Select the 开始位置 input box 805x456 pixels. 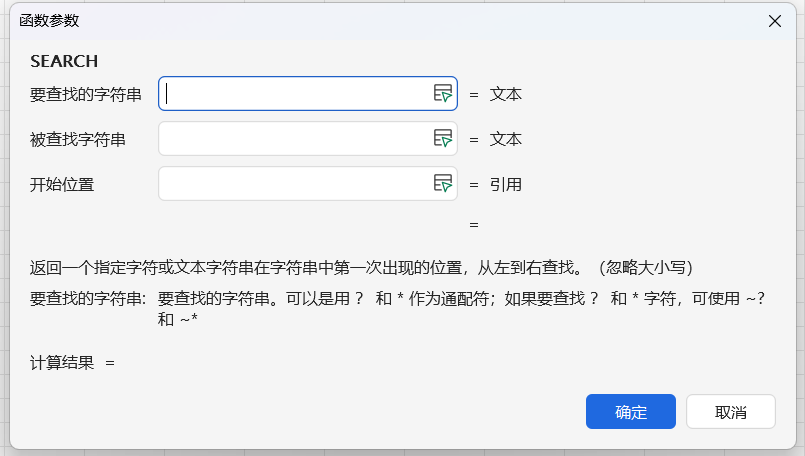point(295,184)
